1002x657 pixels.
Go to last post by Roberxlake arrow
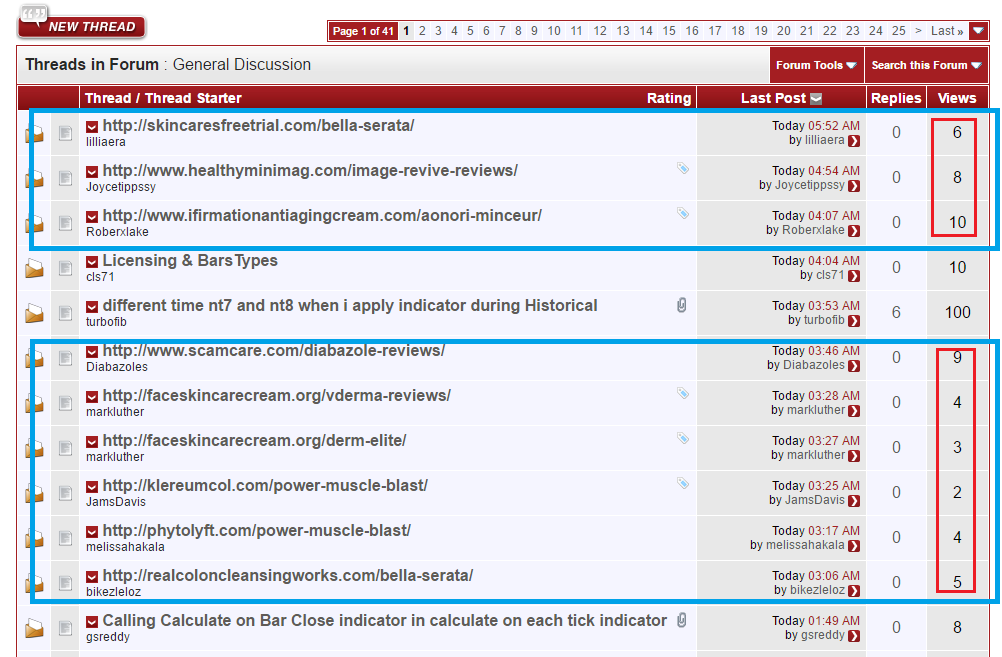click(x=854, y=231)
